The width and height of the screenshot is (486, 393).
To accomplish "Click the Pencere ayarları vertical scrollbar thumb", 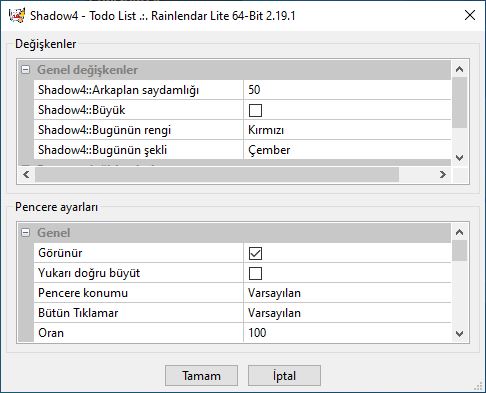I will pos(459,250).
